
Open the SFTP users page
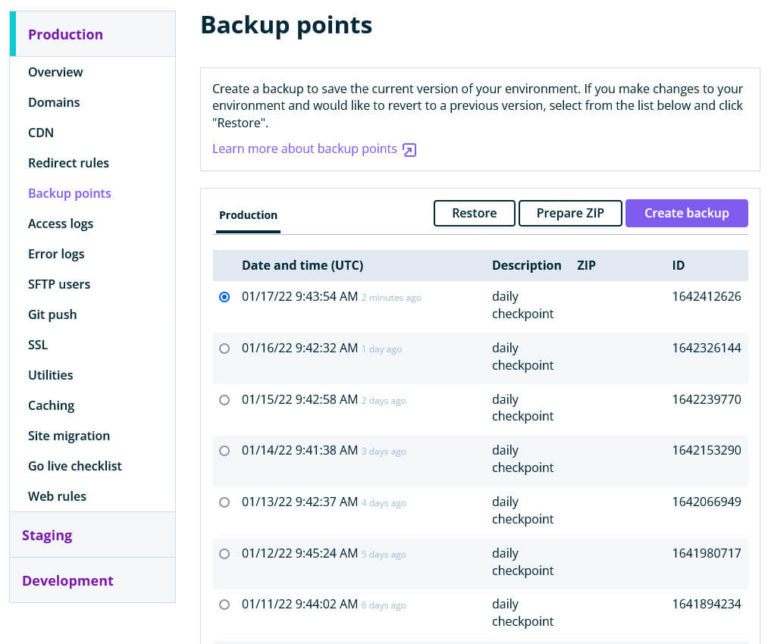(x=59, y=284)
